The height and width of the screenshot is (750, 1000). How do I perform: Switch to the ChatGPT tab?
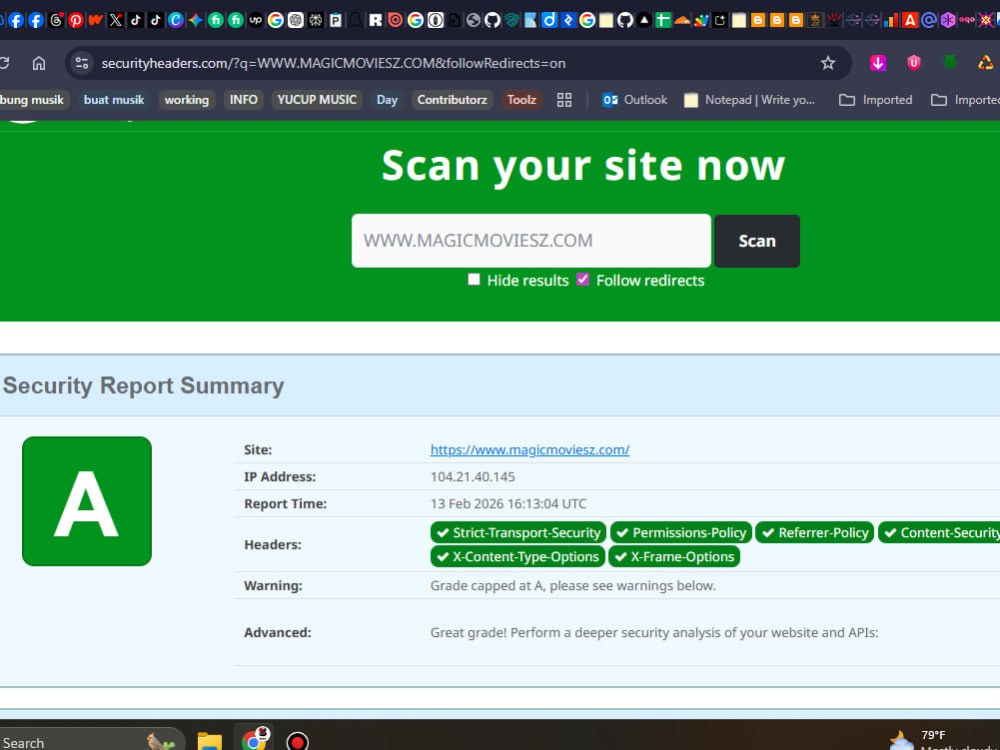coord(295,20)
